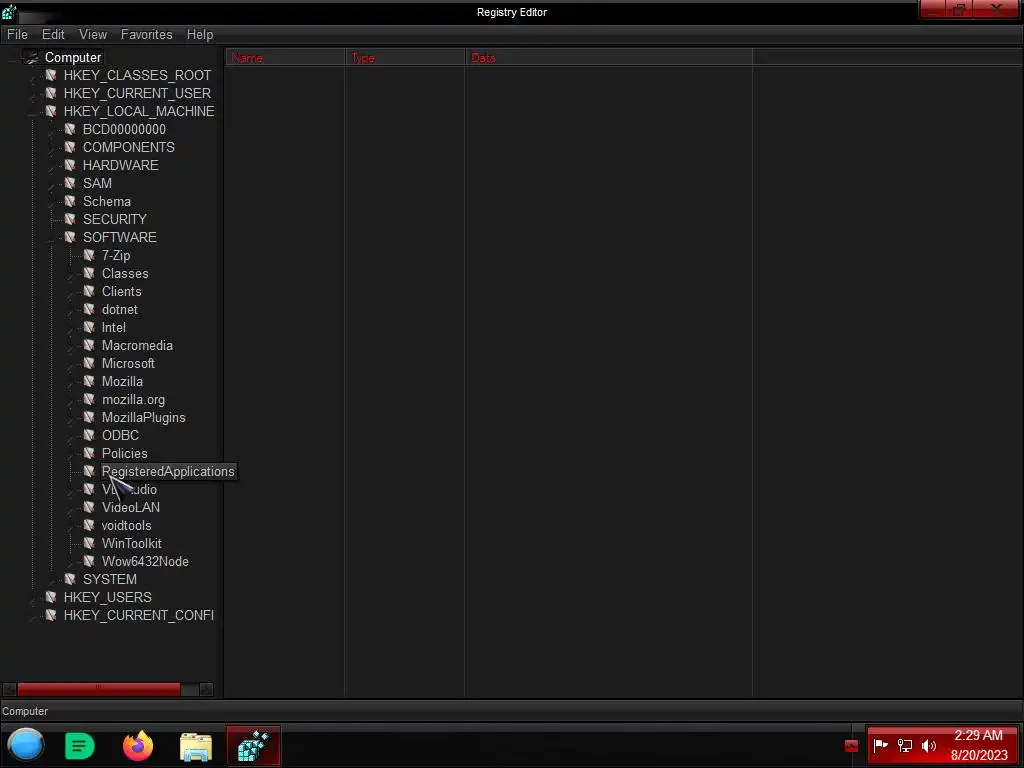
Task: Select the Microsoft key label
Action: pos(128,363)
